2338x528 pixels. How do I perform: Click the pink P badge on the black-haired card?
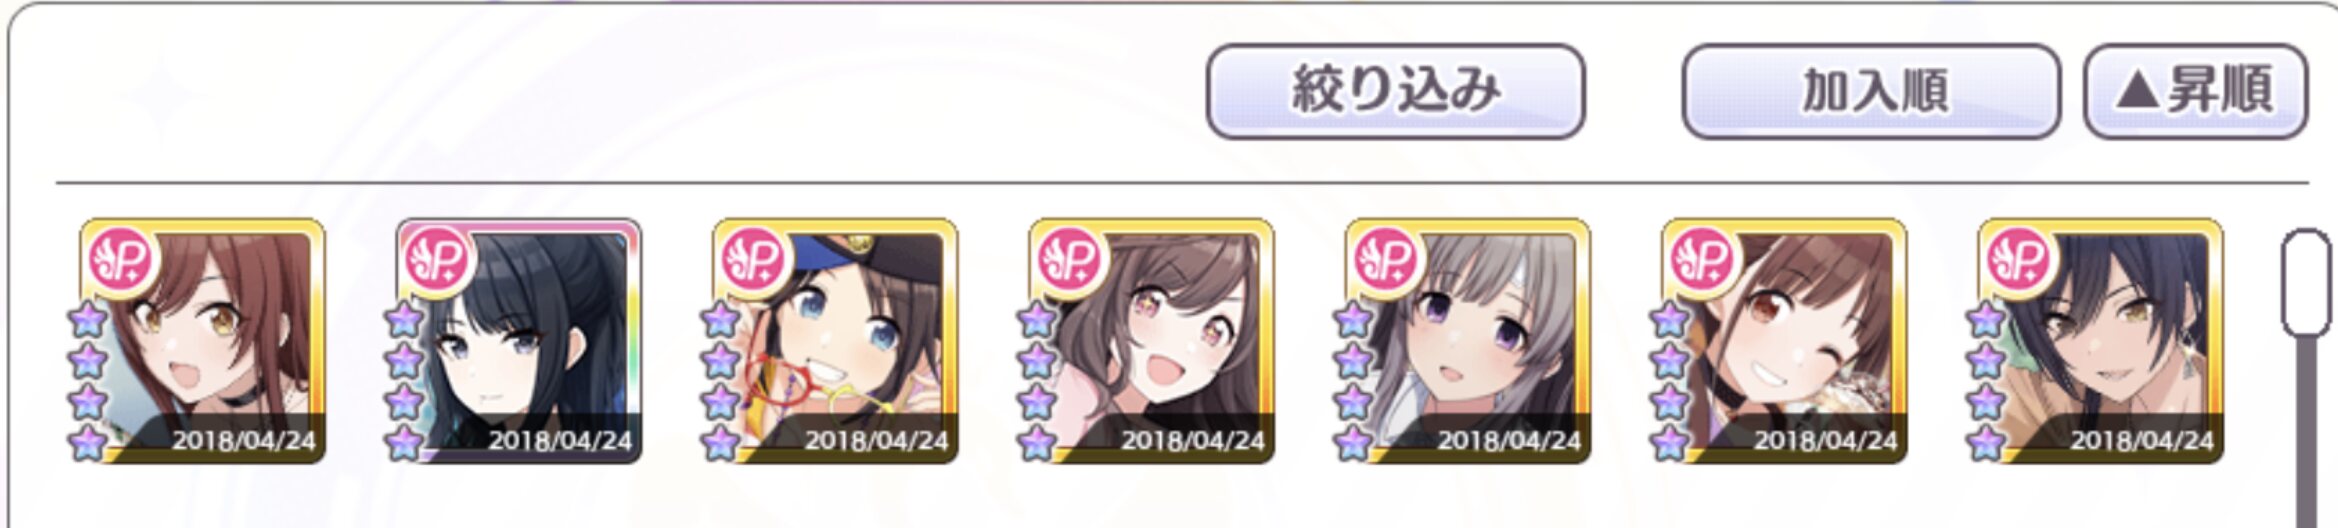coord(436,260)
